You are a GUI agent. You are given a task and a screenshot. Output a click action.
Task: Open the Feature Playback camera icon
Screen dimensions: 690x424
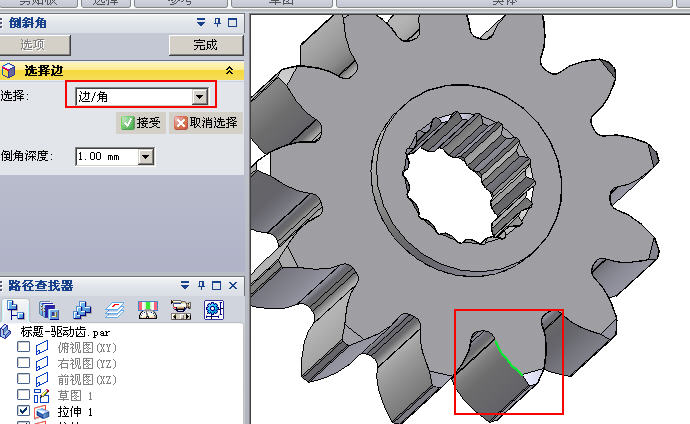(181, 310)
